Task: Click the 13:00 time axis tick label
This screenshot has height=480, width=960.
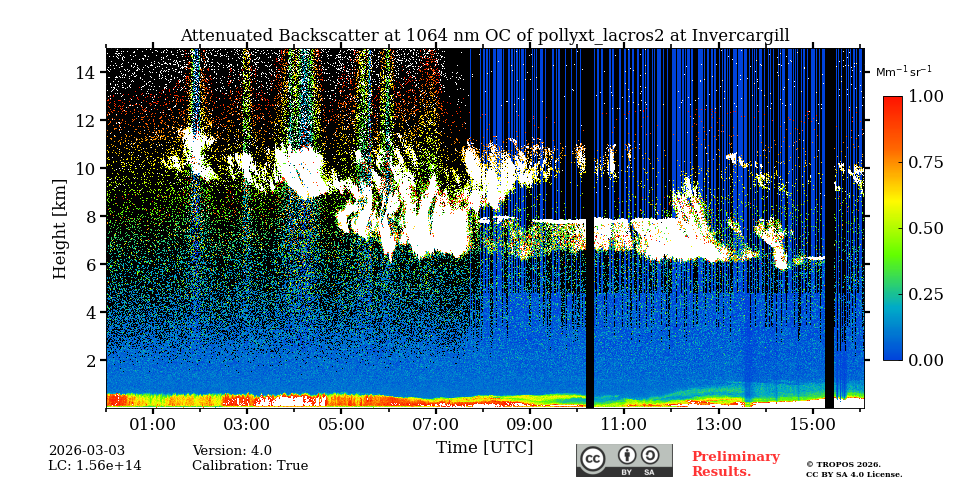Action: coord(717,424)
